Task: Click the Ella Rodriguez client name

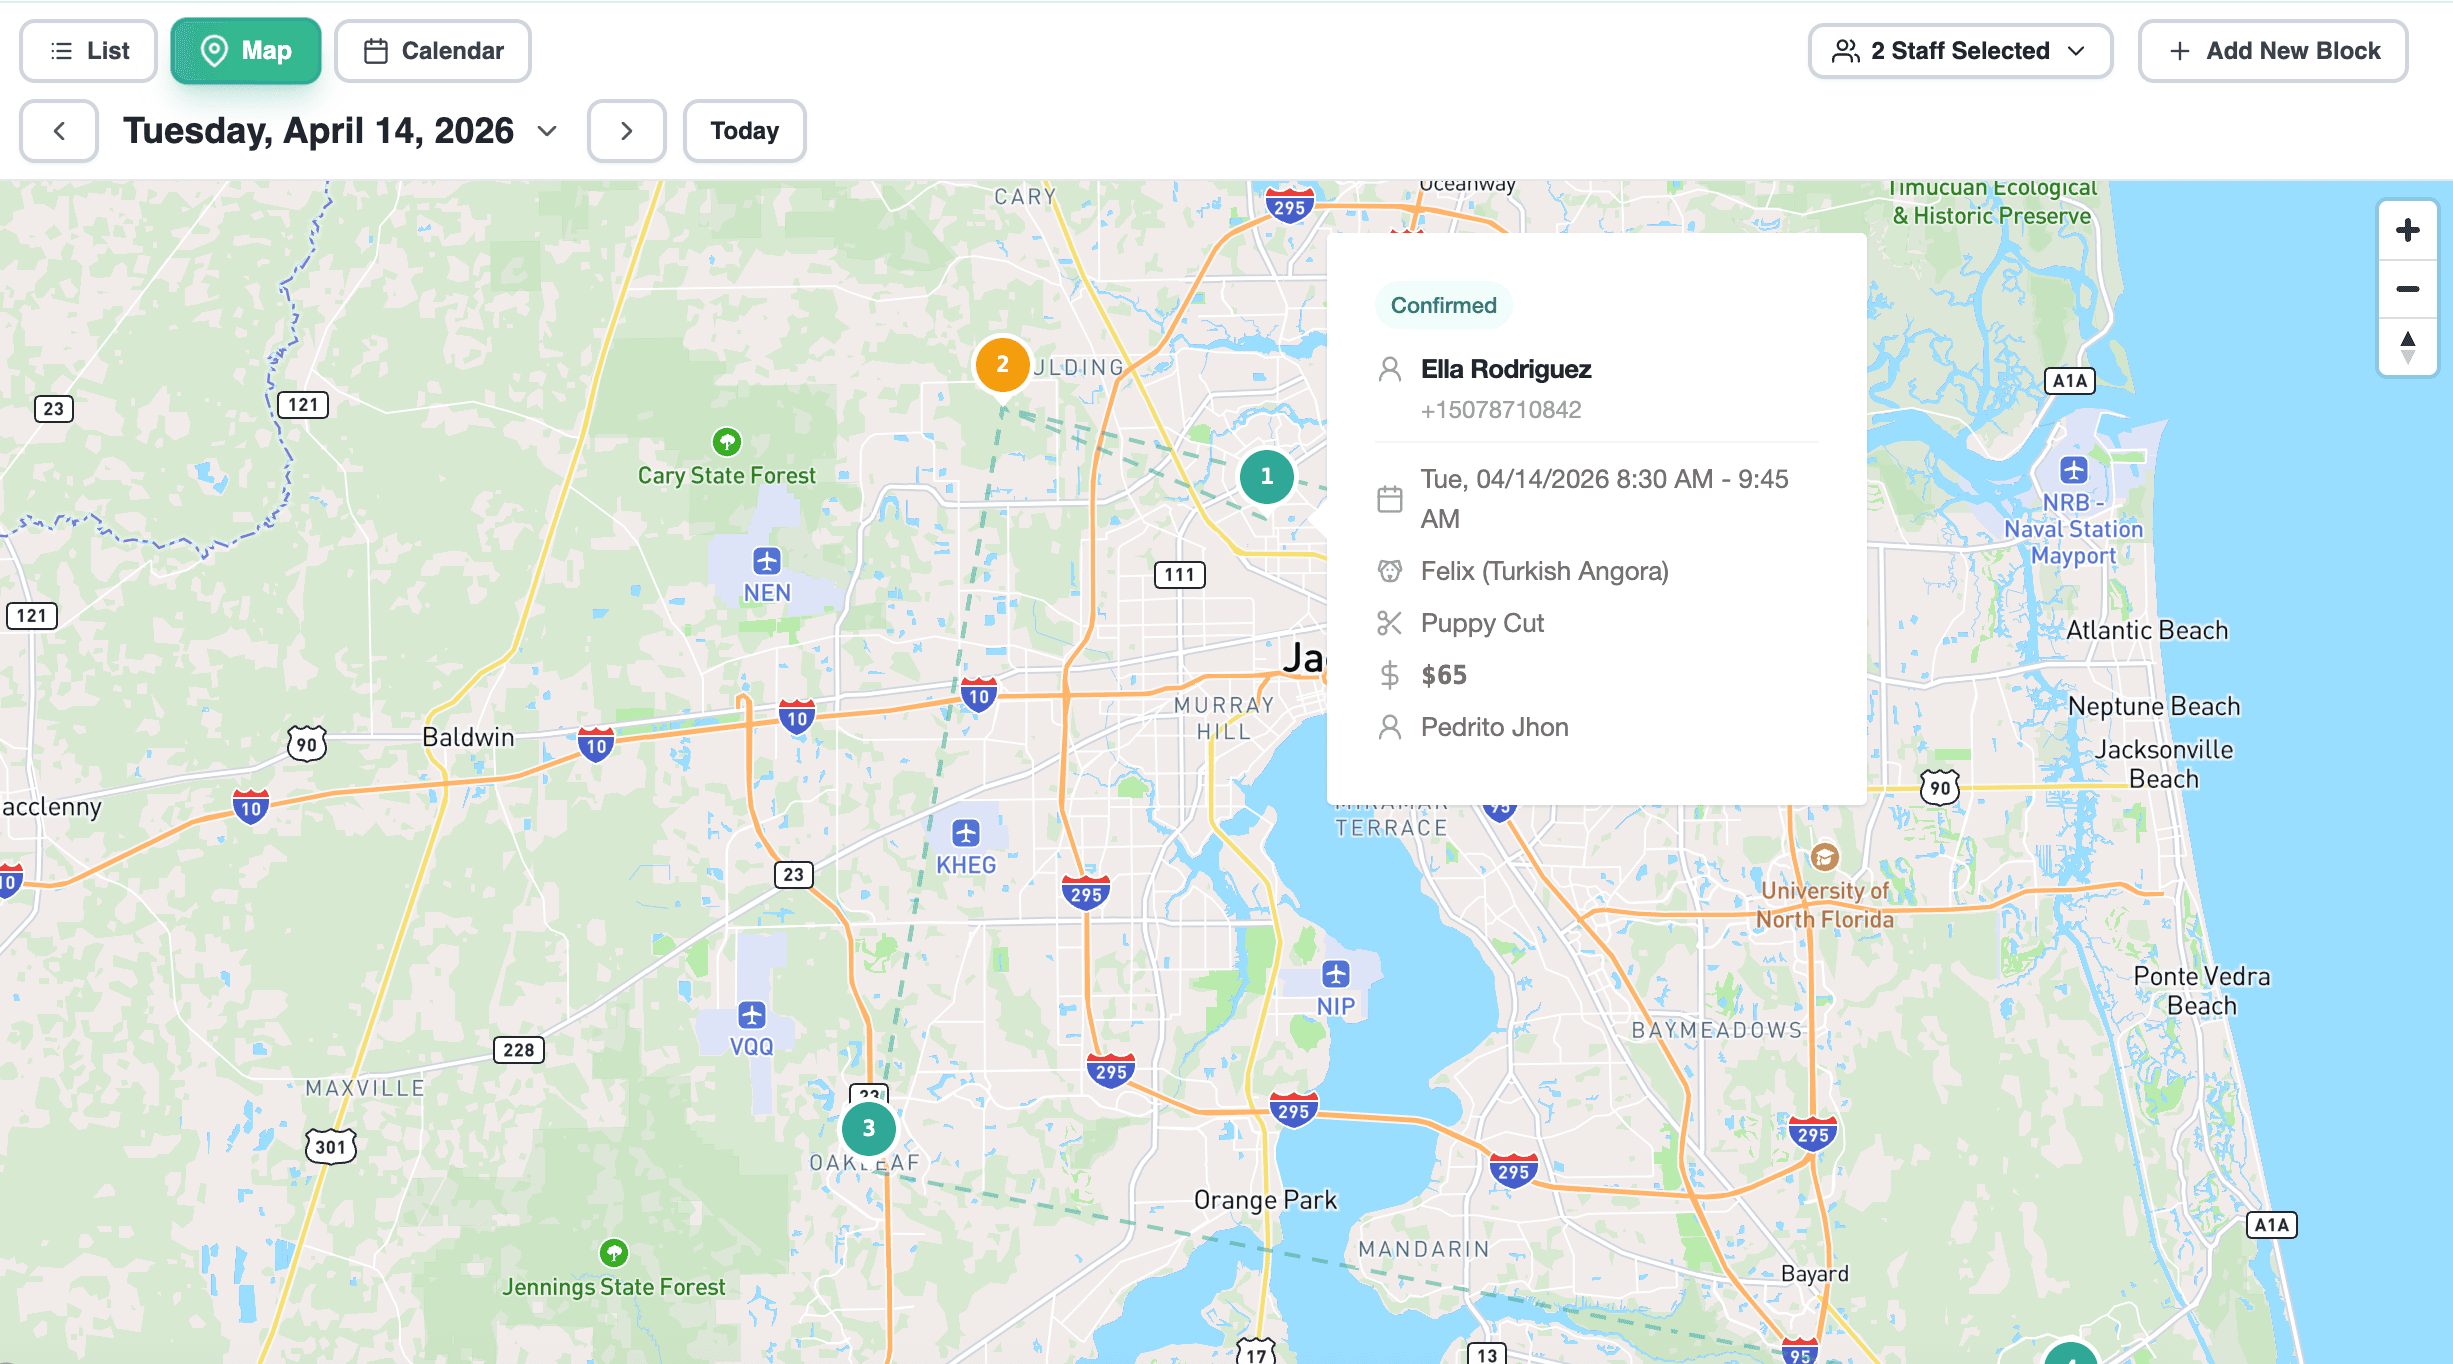Action: (1505, 370)
